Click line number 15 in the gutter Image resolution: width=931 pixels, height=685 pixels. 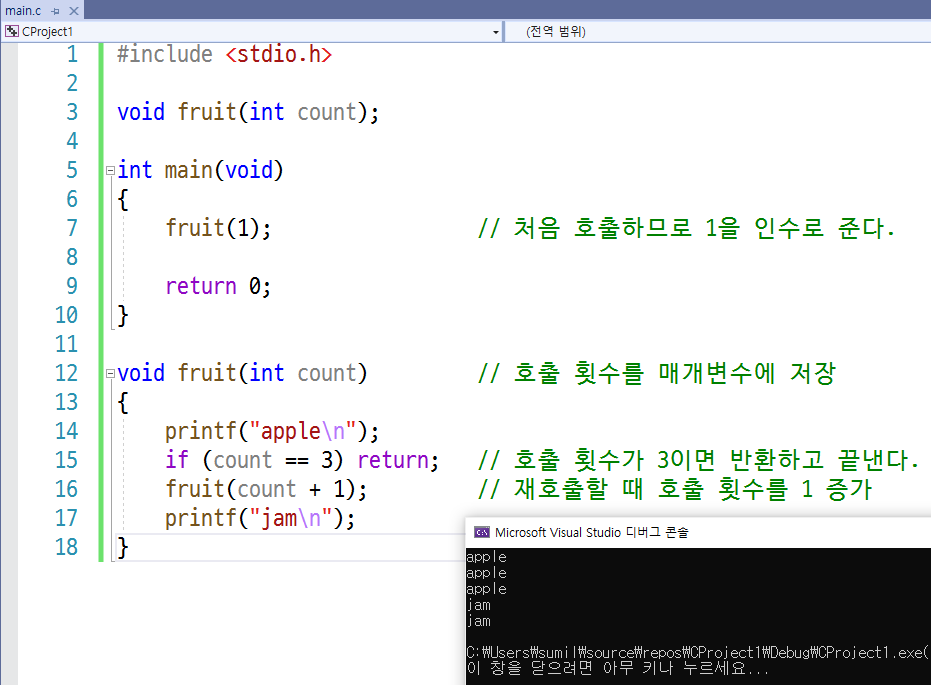66,460
